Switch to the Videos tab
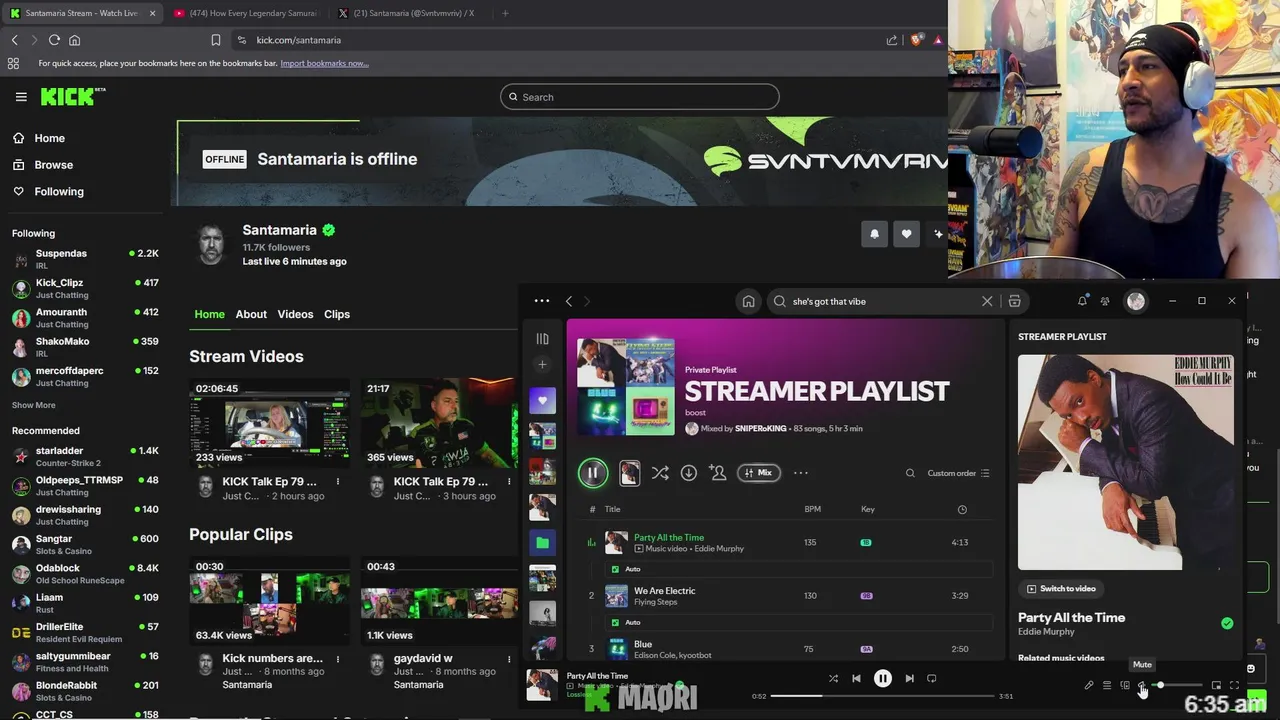 point(295,314)
